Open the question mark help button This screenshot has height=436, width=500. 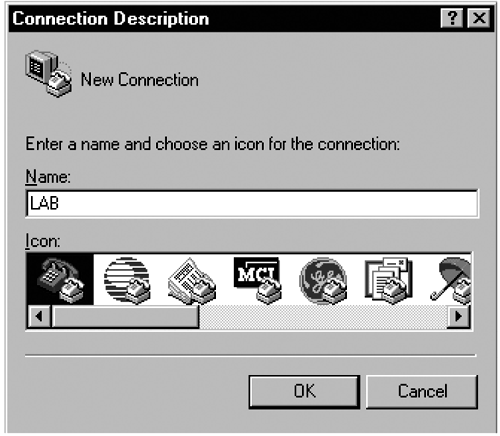click(452, 18)
